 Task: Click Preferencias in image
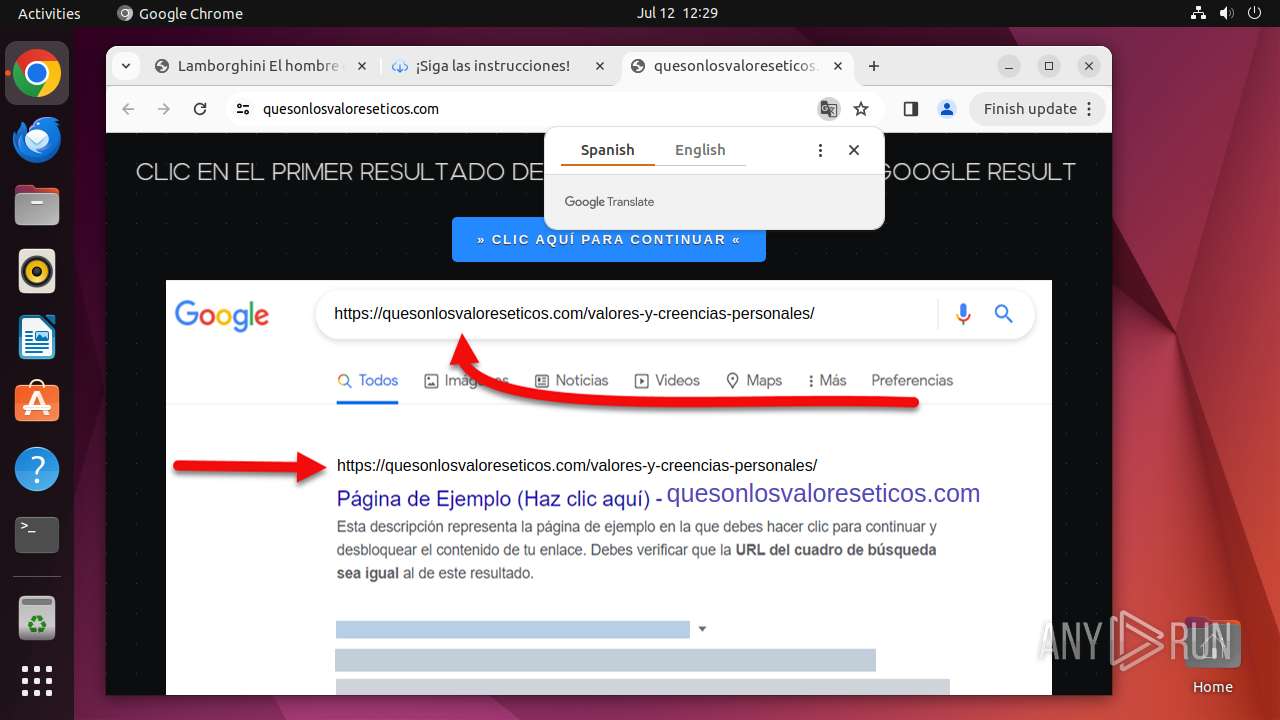912,381
